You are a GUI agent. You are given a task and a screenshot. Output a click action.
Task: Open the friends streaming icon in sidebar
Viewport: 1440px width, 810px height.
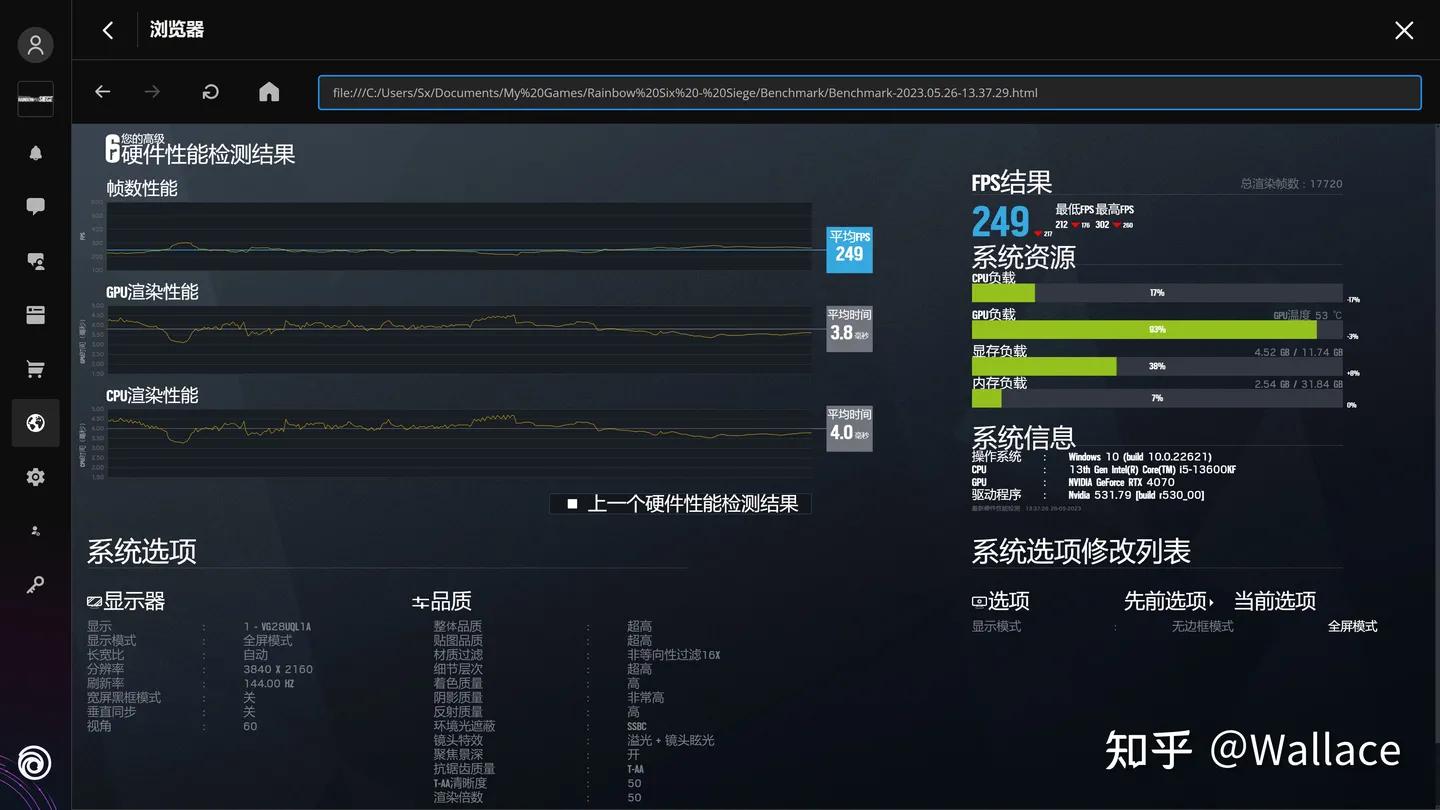35,261
